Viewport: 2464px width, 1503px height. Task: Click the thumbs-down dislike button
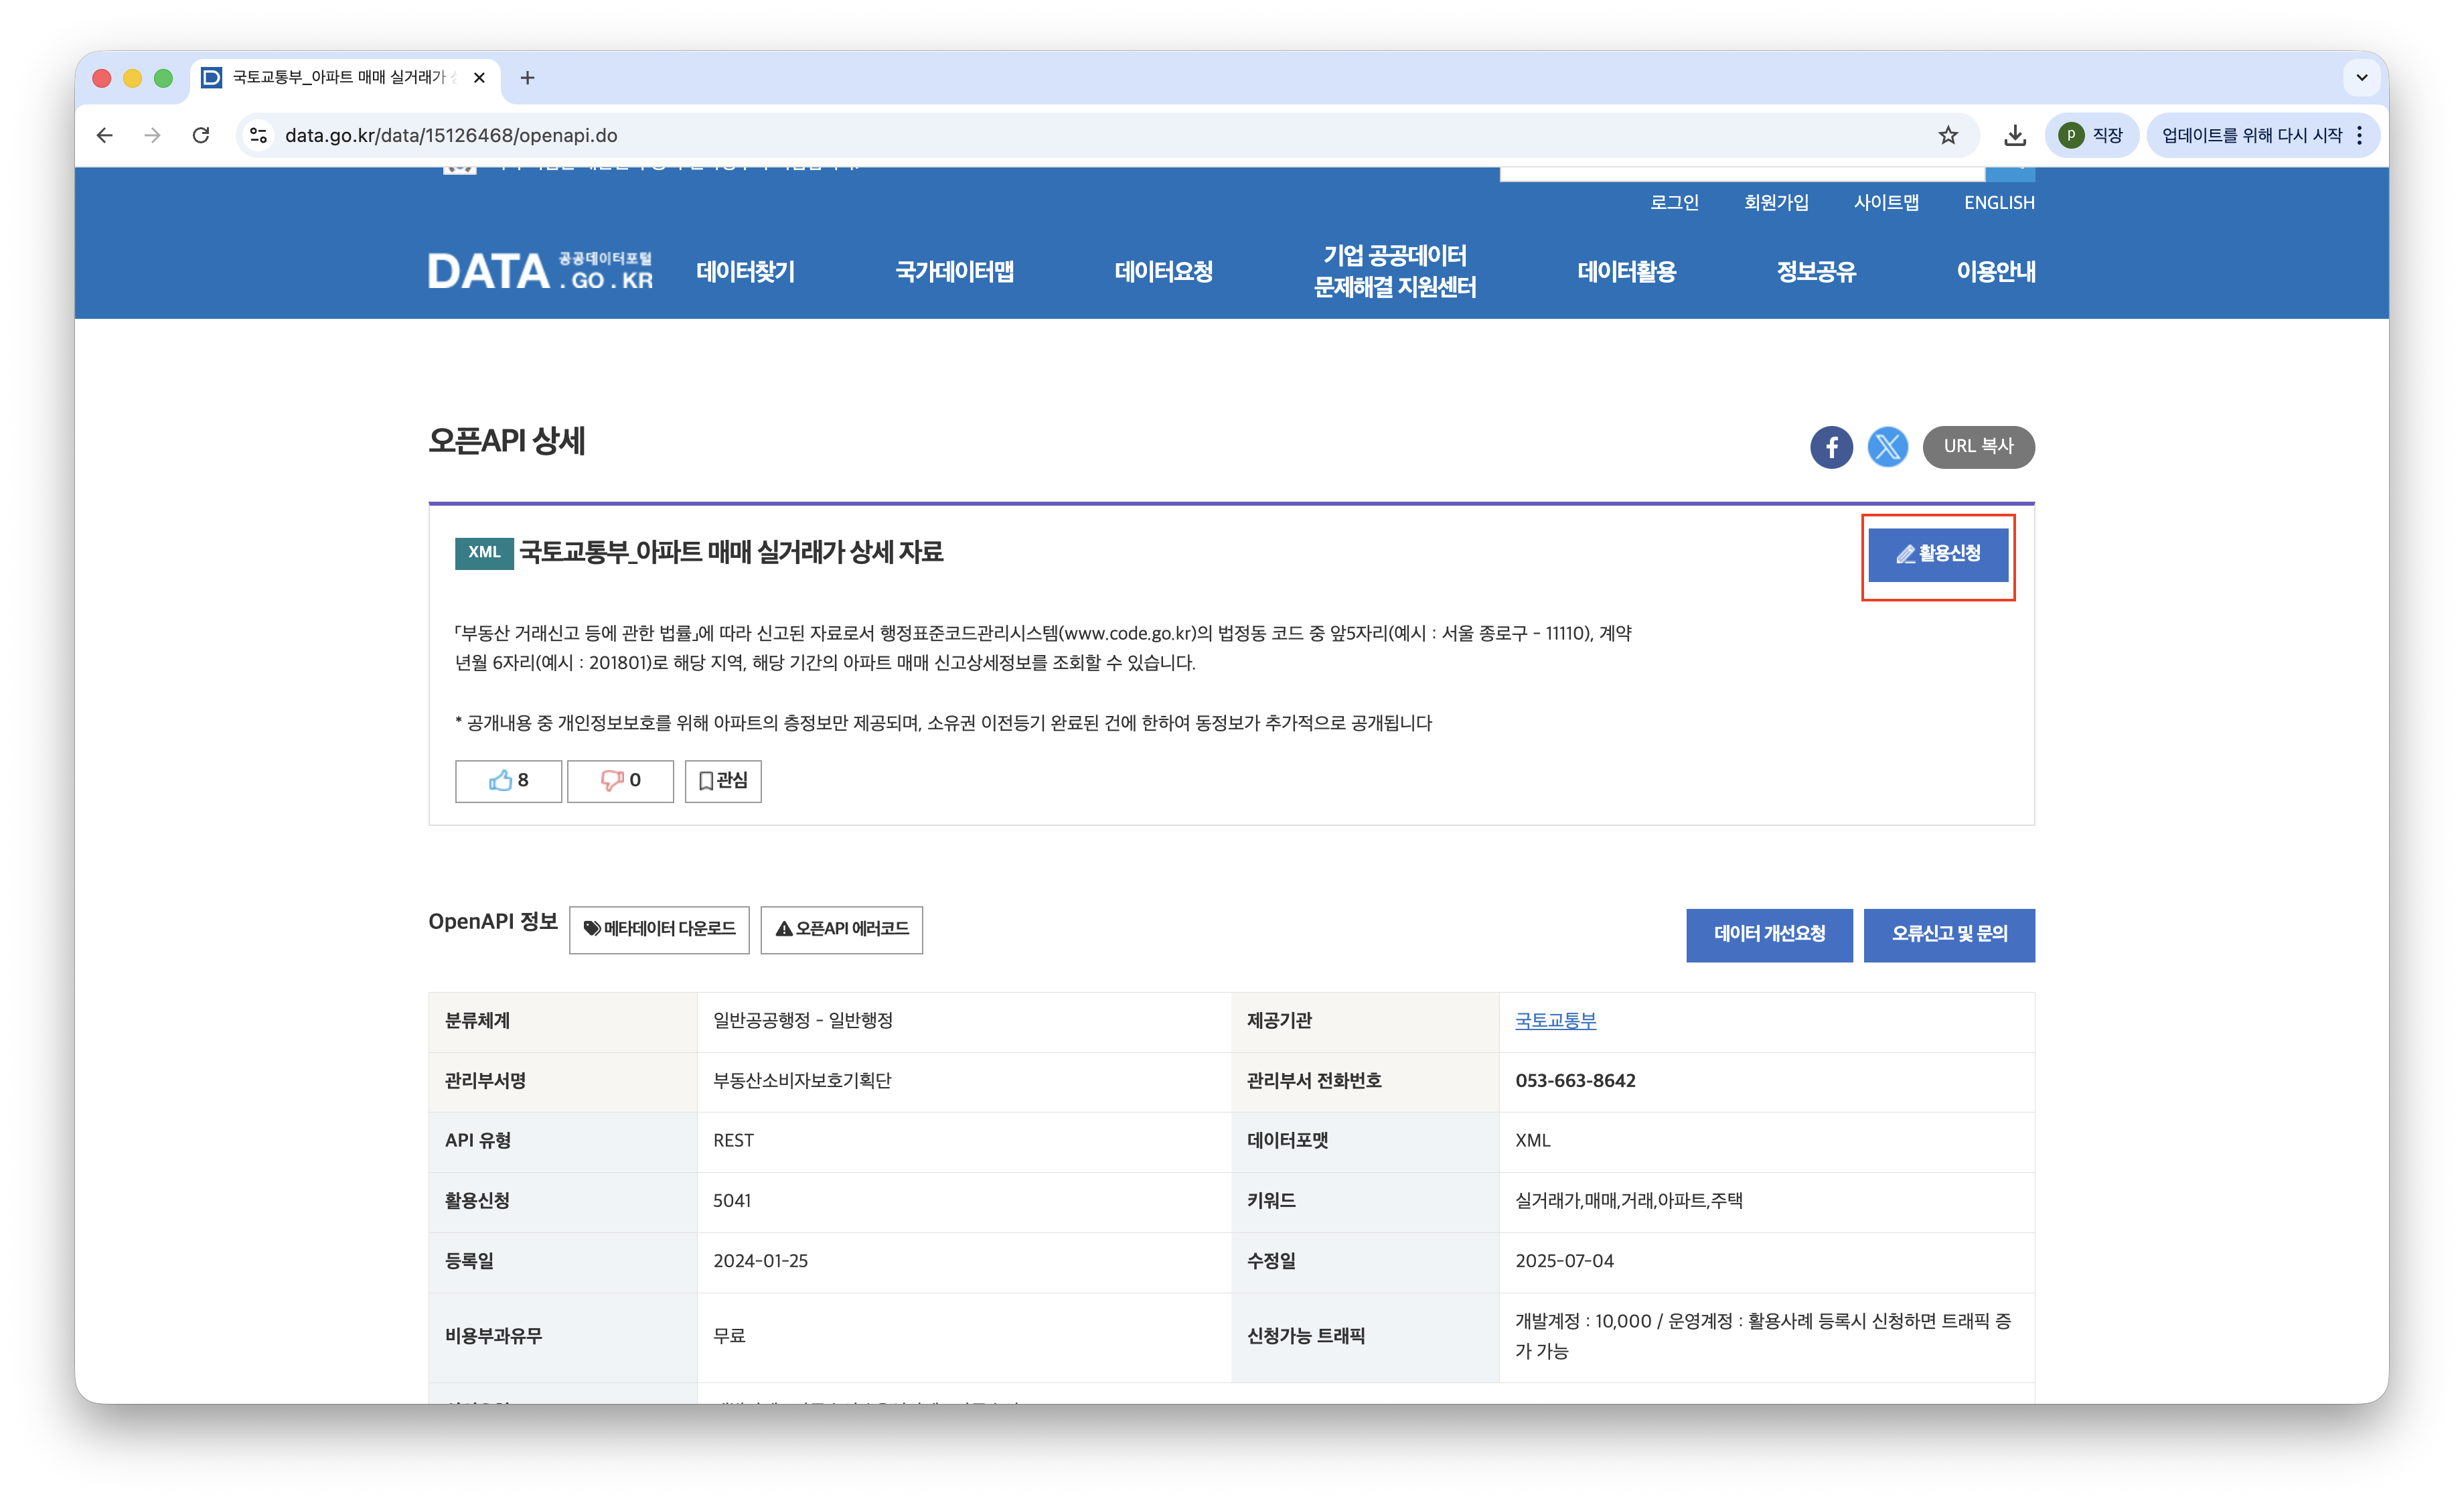click(x=620, y=781)
